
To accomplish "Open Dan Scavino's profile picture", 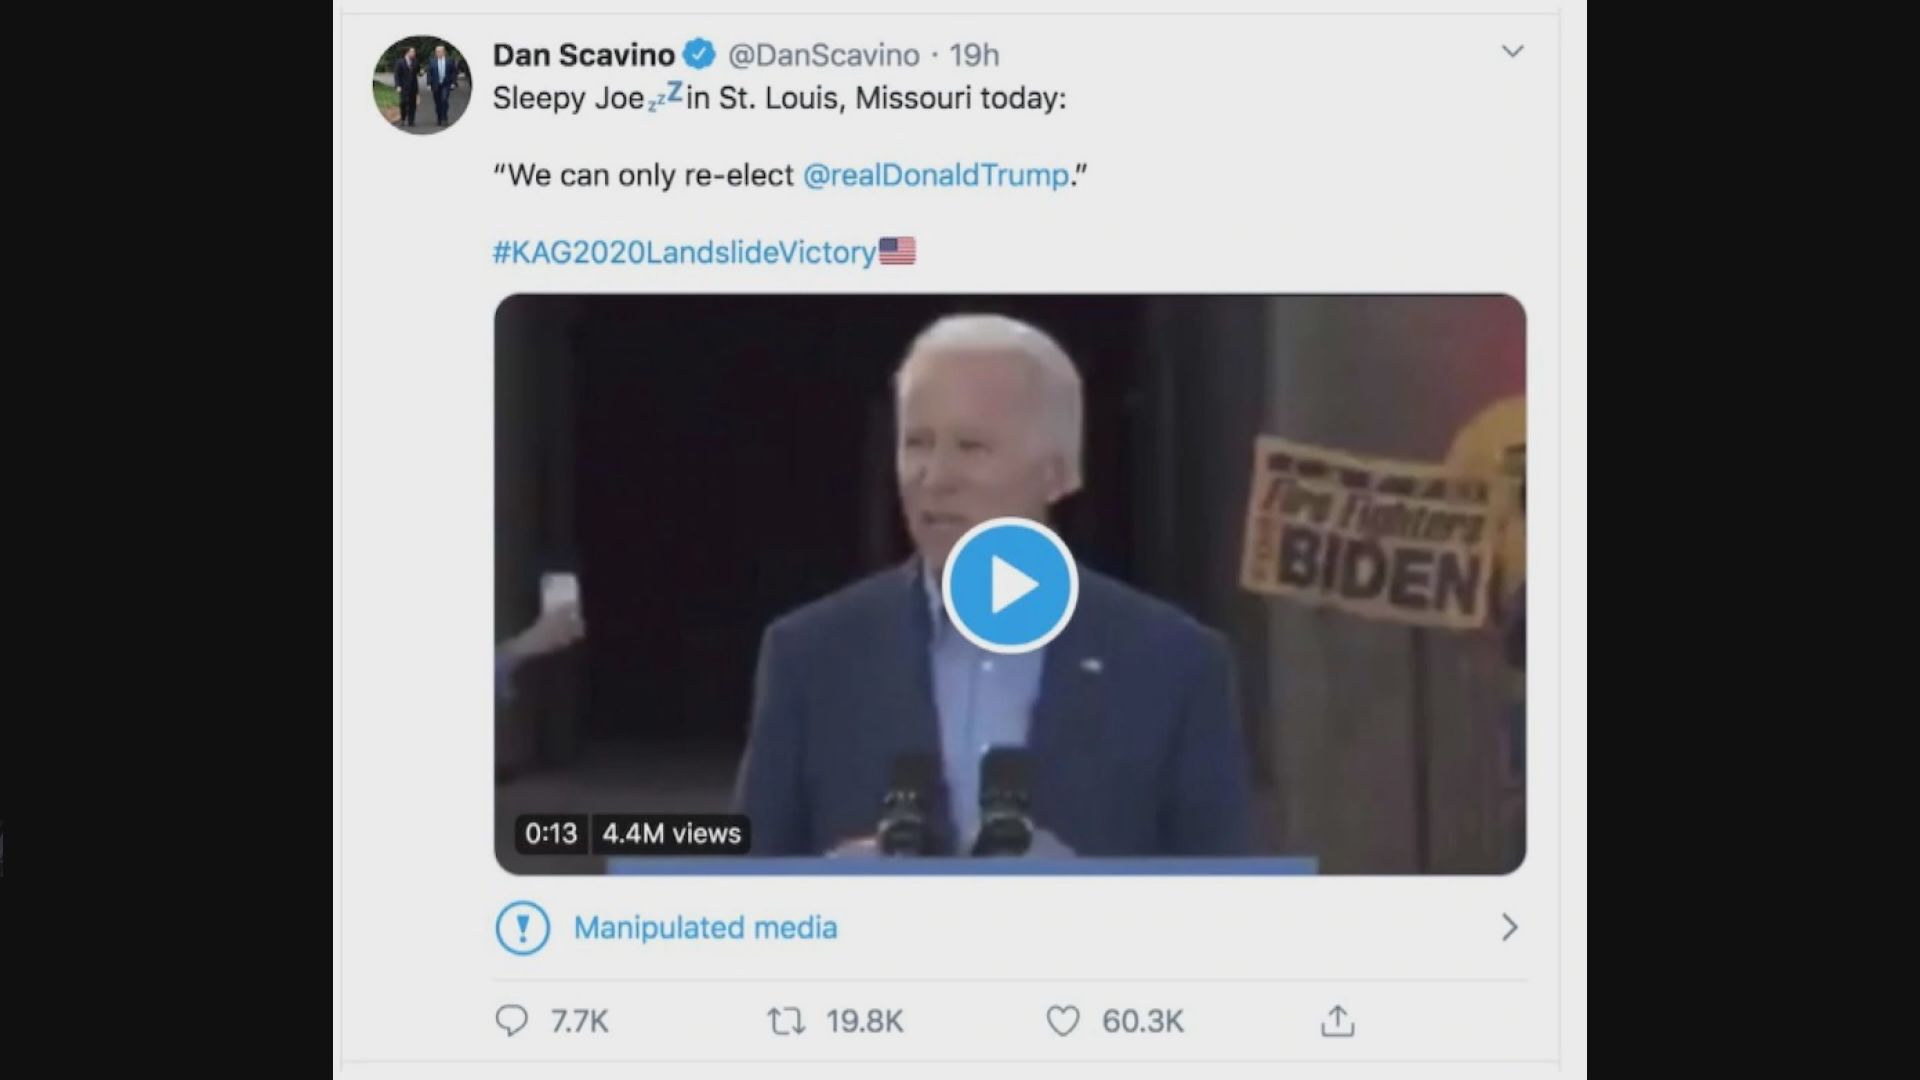I will click(x=422, y=84).
